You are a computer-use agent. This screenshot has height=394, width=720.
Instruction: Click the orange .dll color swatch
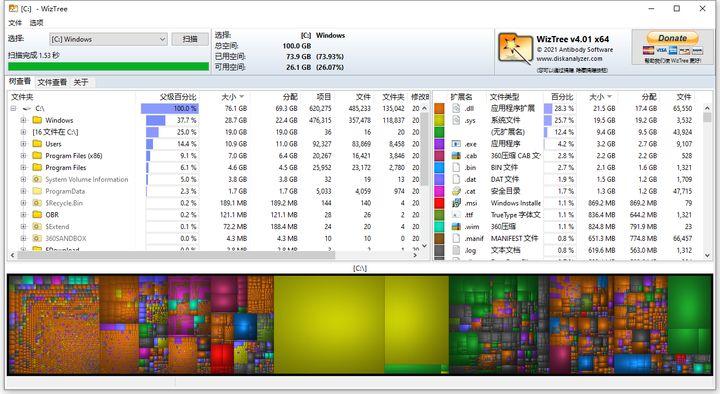[x=439, y=108]
